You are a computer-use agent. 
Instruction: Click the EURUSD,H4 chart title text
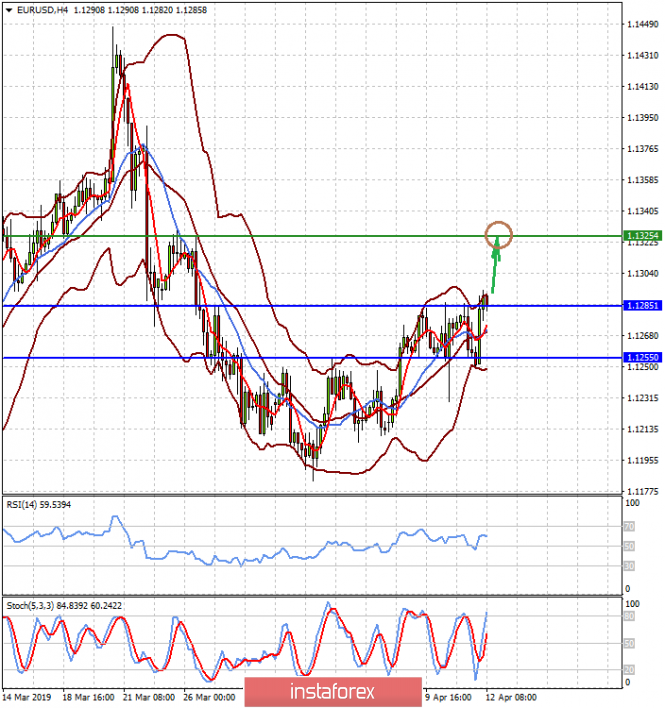pyautogui.click(x=40, y=9)
